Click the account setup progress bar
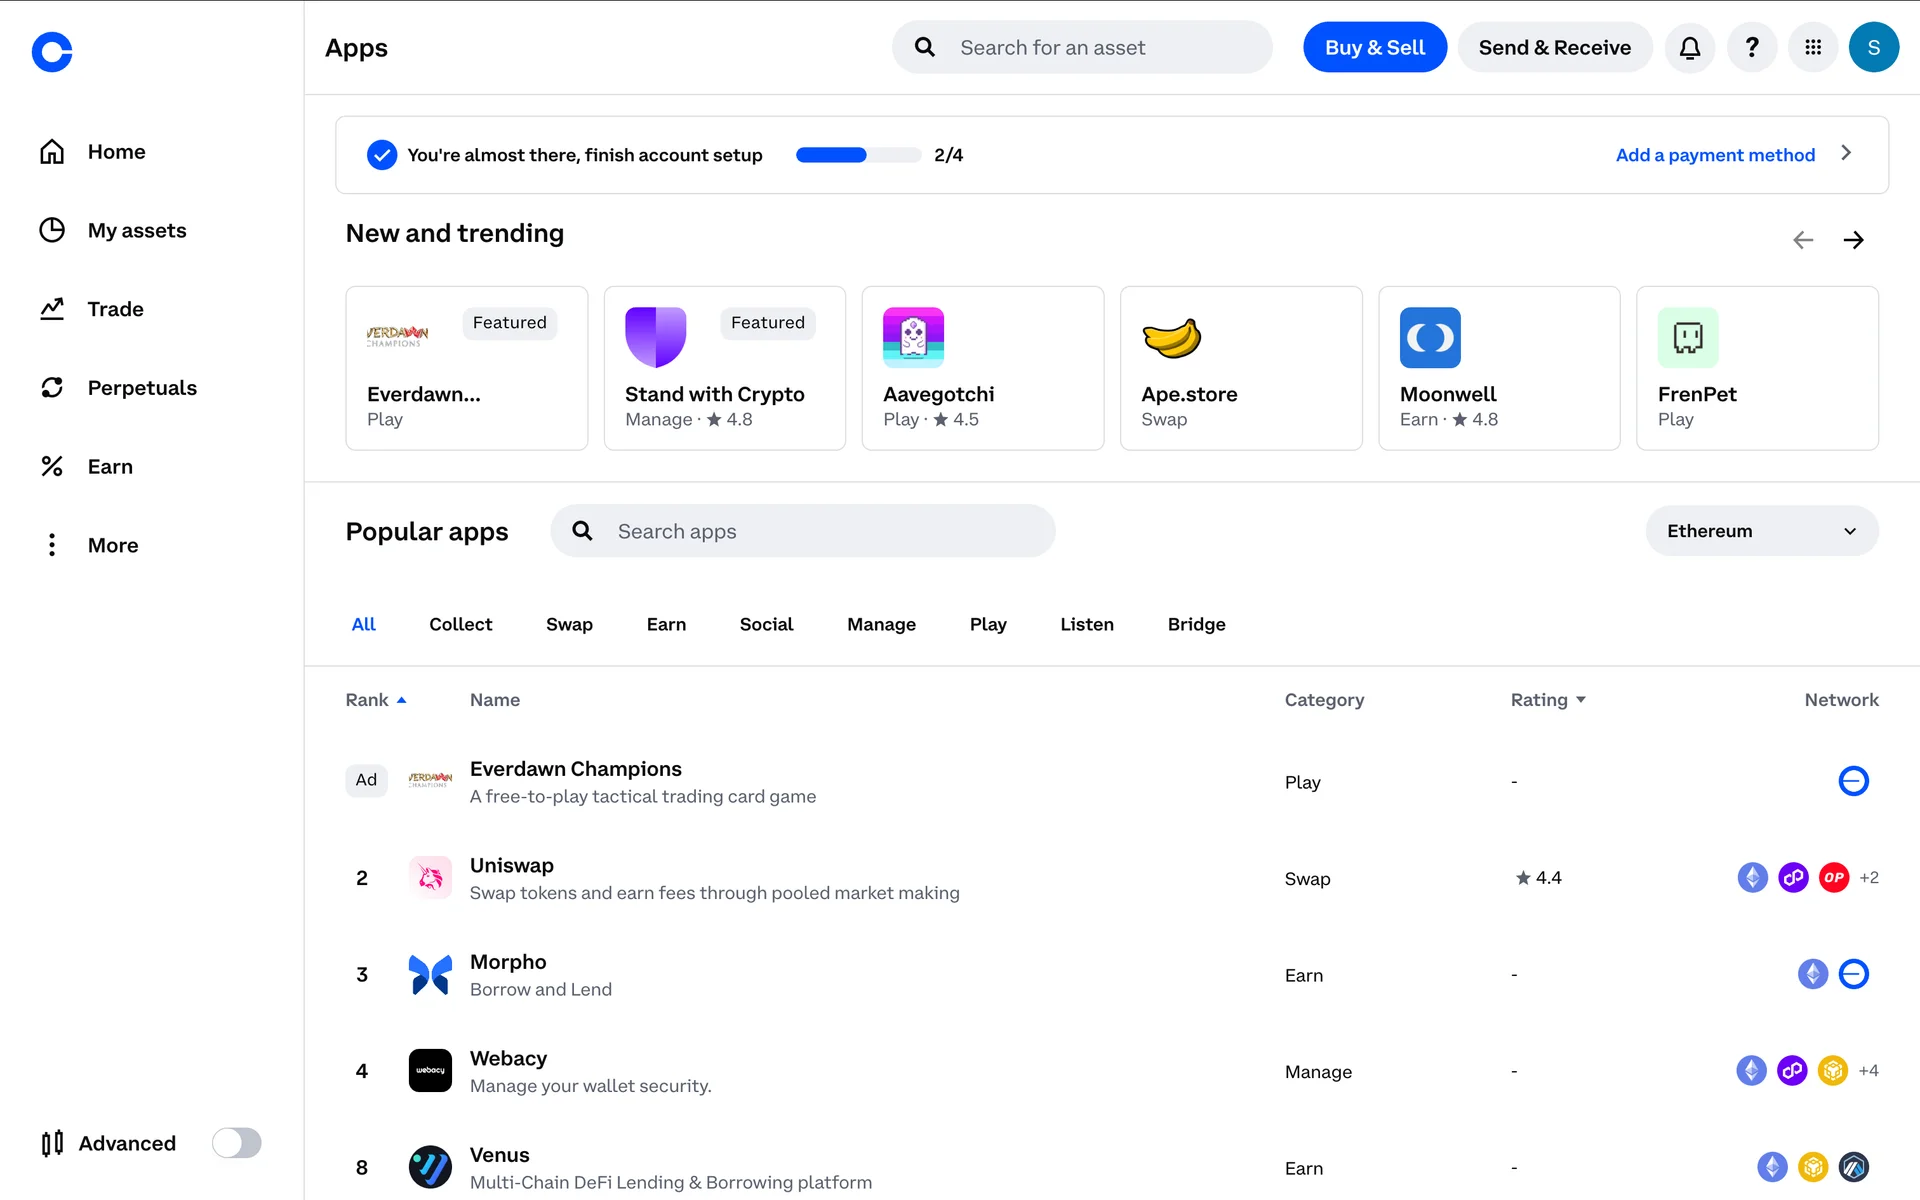The width and height of the screenshot is (1920, 1200). click(858, 155)
